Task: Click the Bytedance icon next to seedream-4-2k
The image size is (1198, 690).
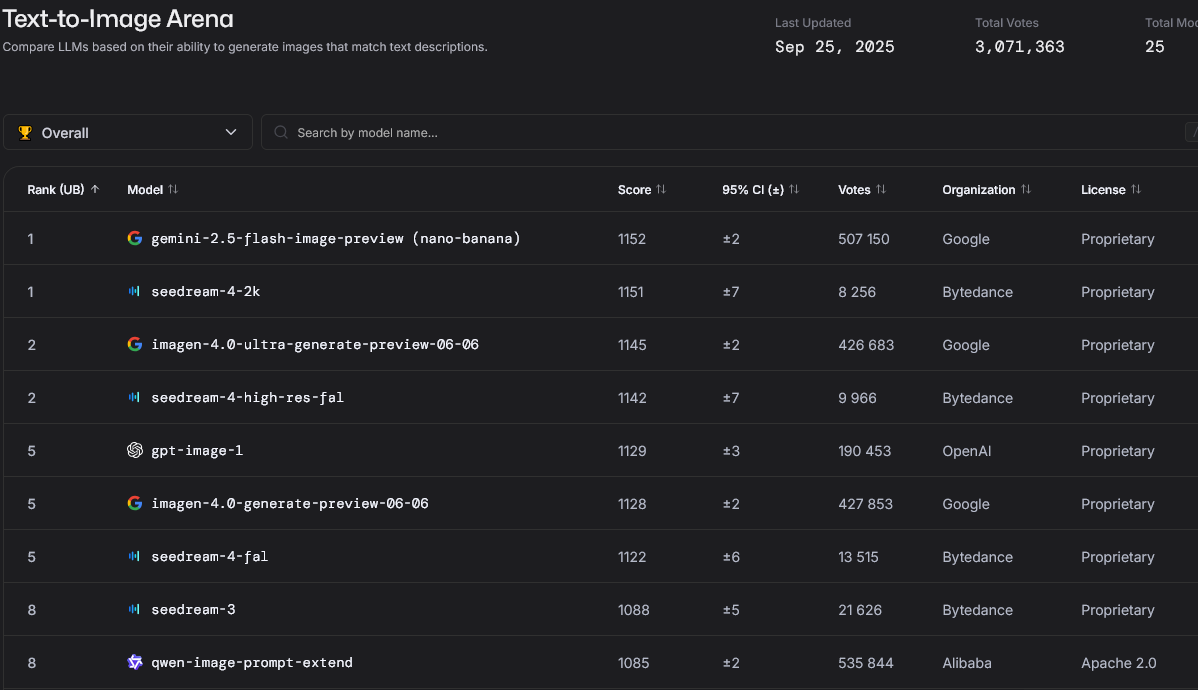Action: 135,292
